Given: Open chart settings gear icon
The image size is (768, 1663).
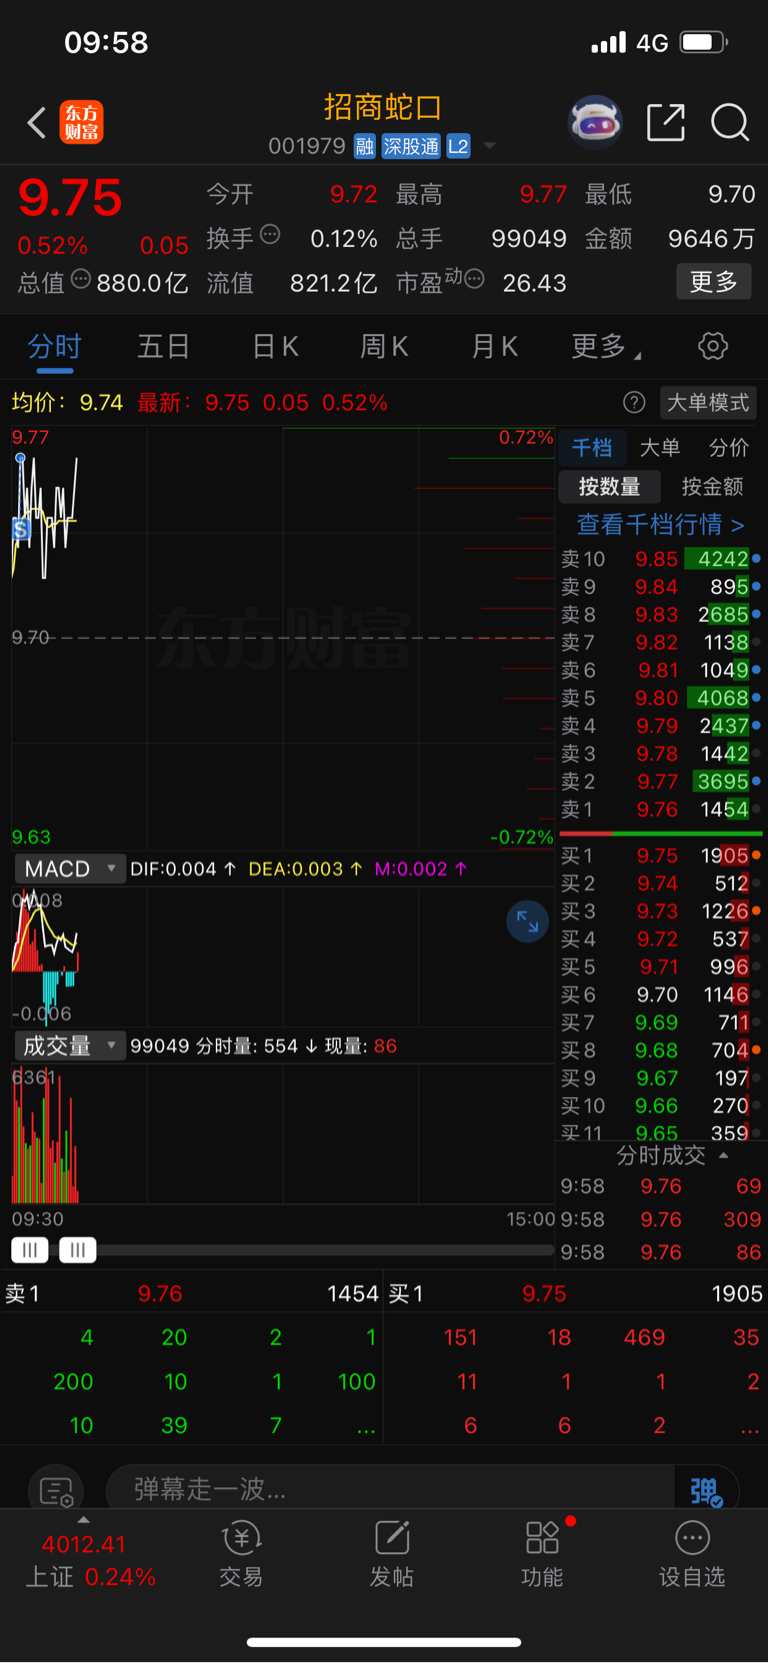Looking at the screenshot, I should [x=713, y=347].
